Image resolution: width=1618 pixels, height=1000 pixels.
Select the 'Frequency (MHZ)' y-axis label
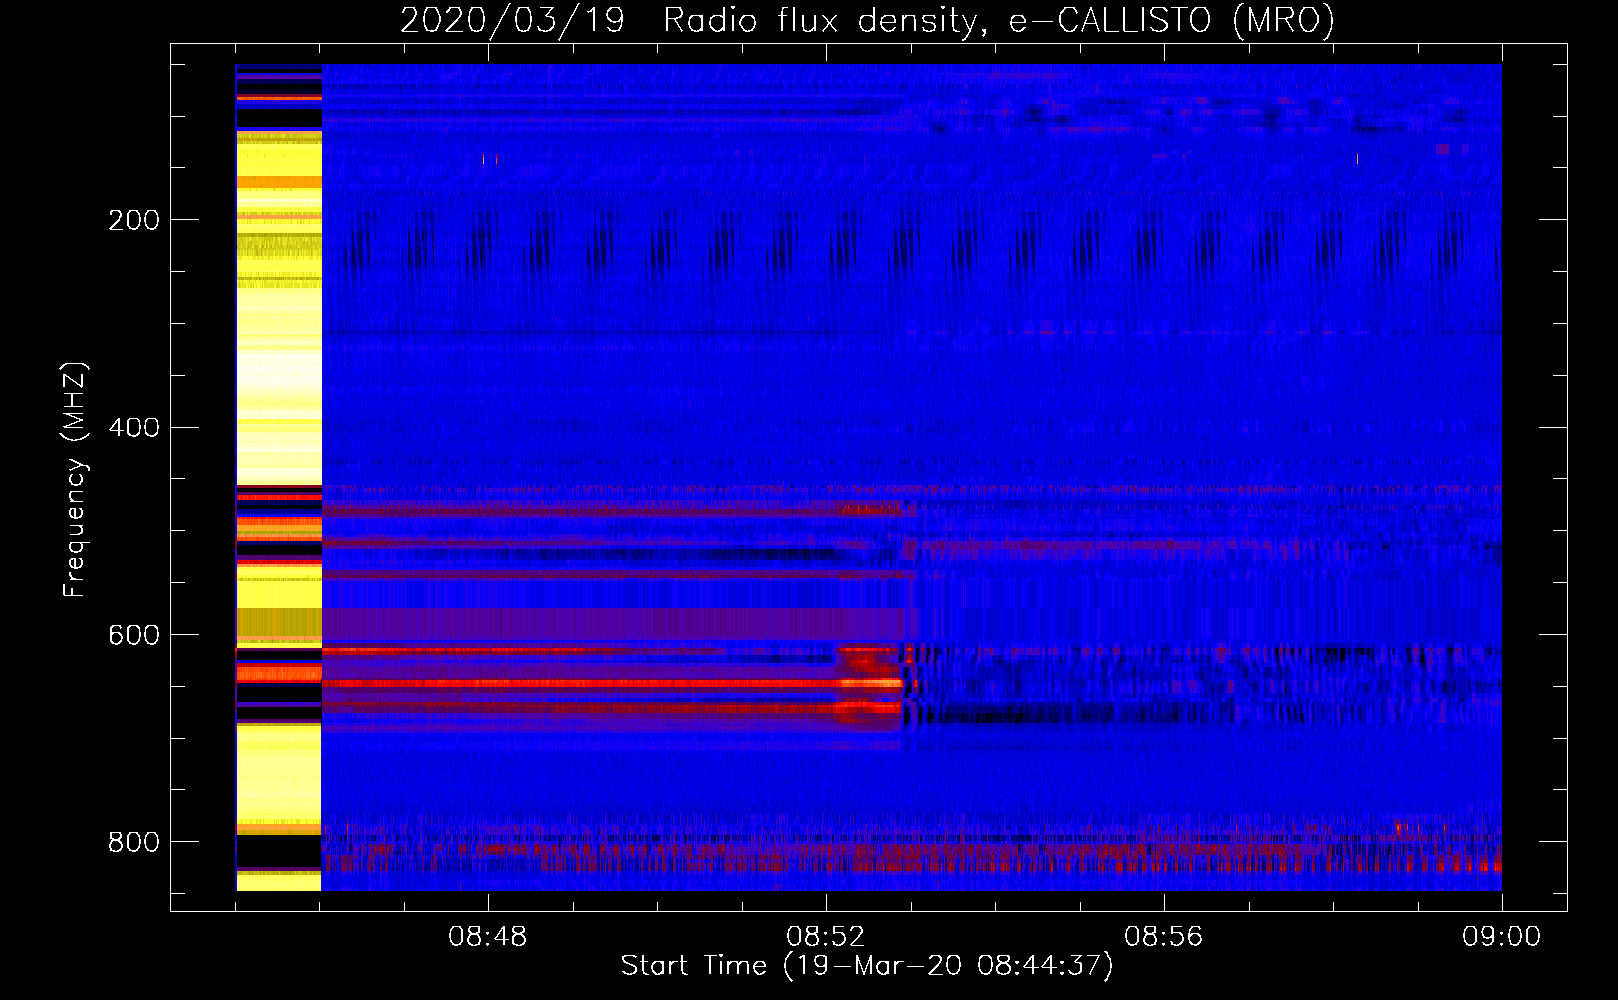point(75,480)
